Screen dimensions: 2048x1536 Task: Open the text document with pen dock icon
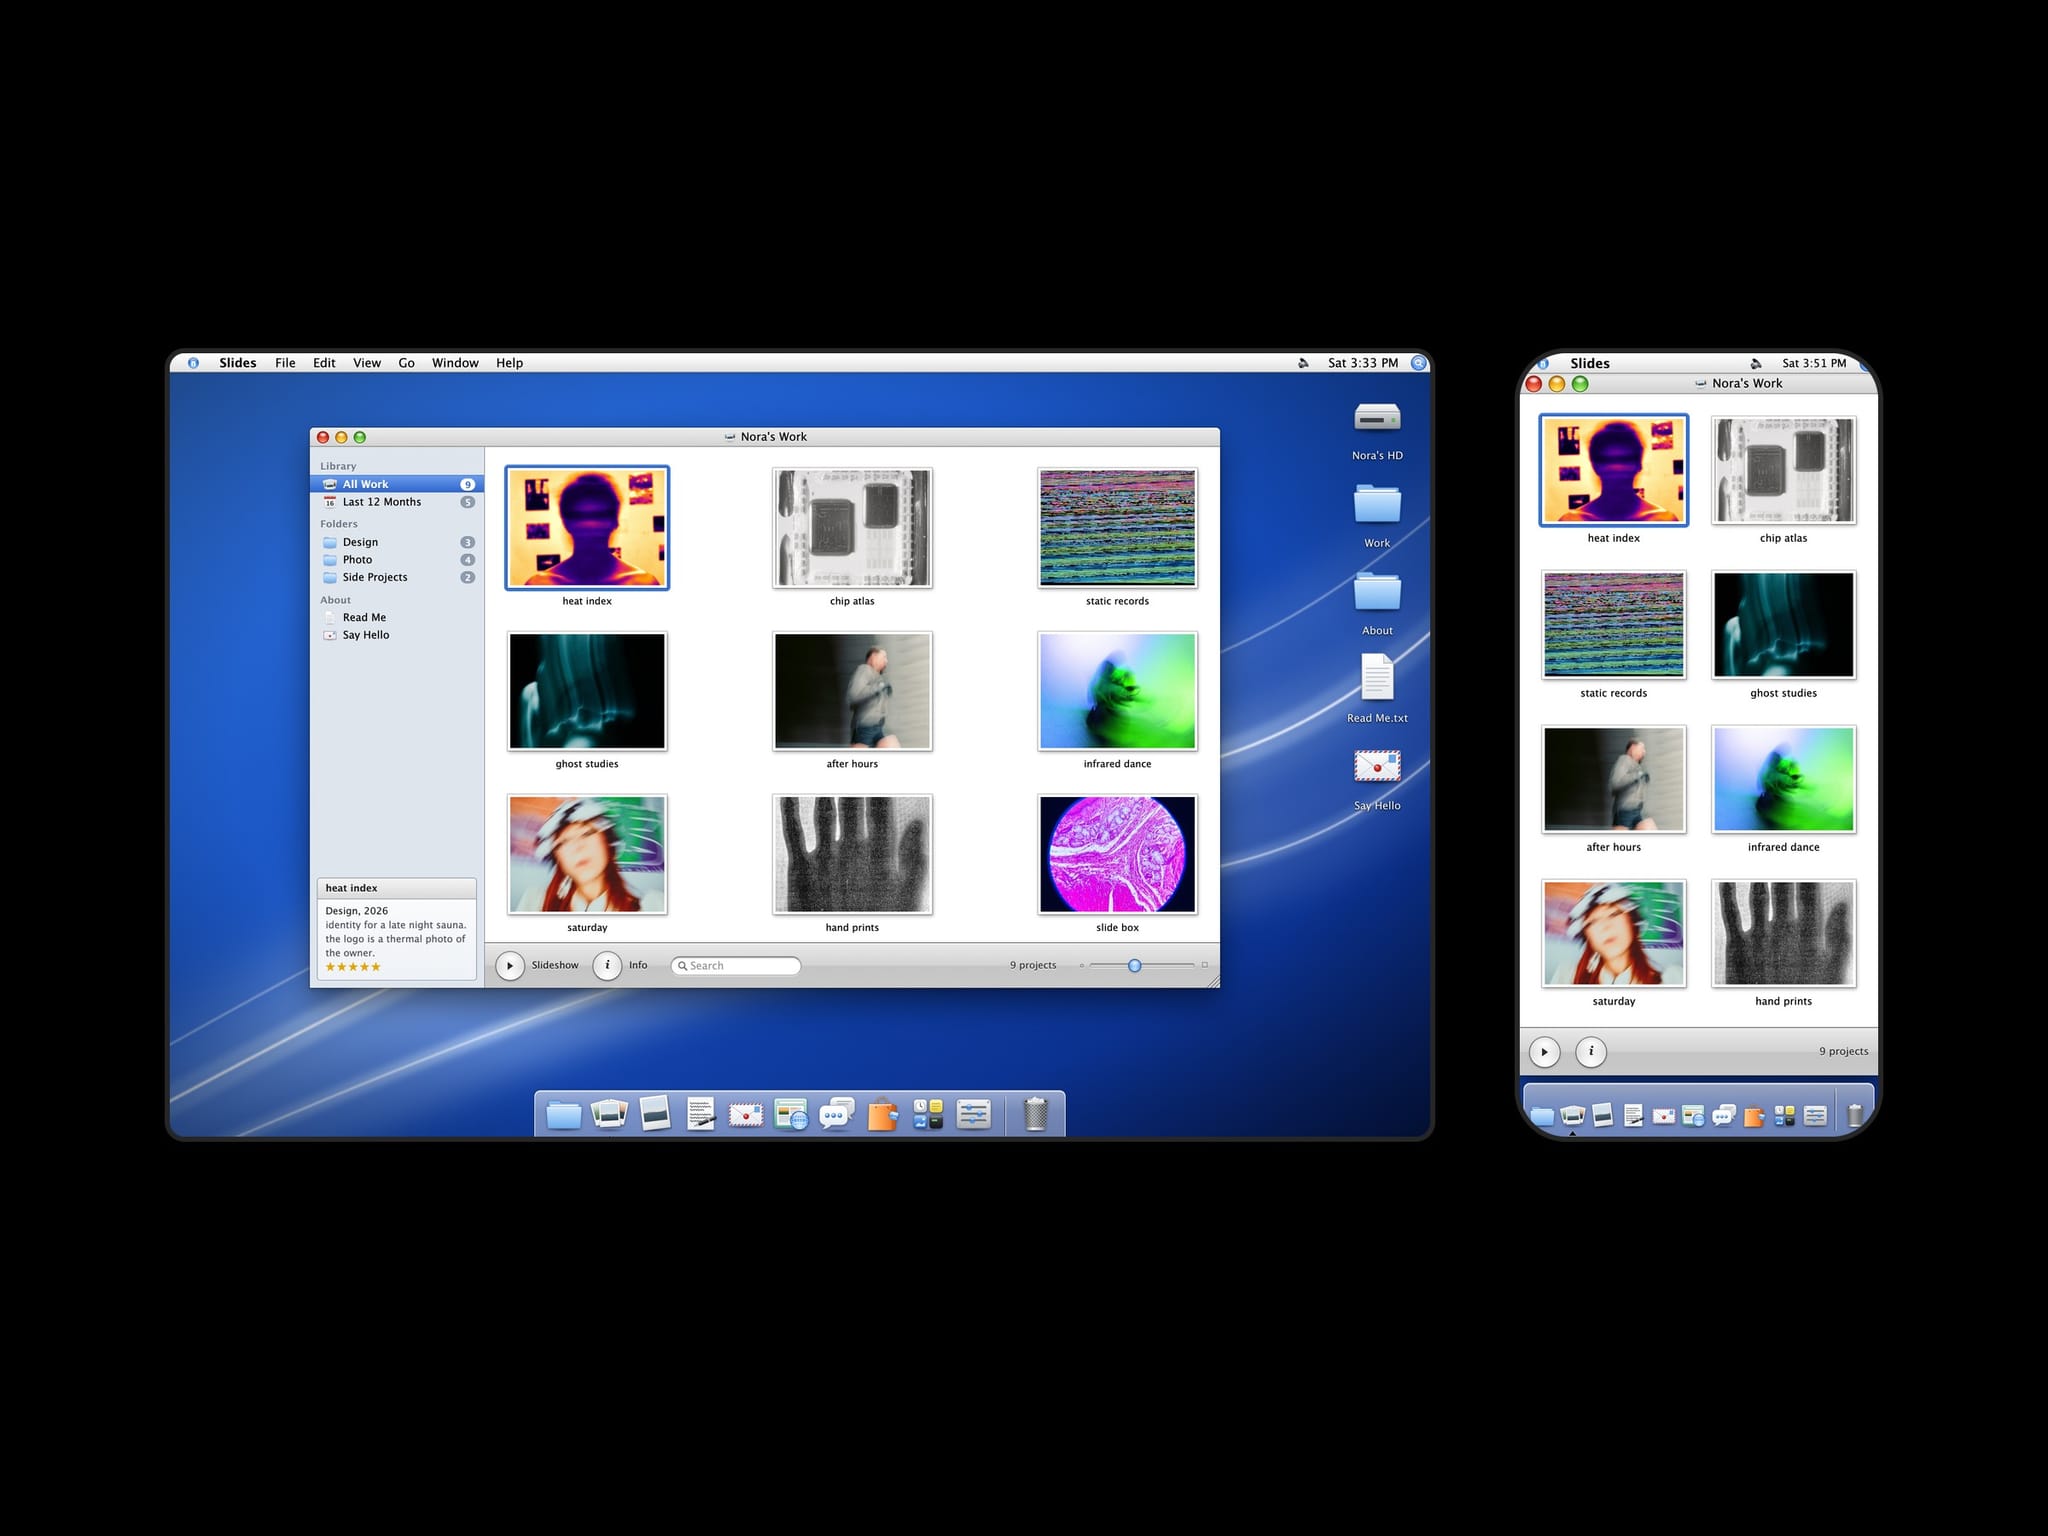(x=701, y=1114)
